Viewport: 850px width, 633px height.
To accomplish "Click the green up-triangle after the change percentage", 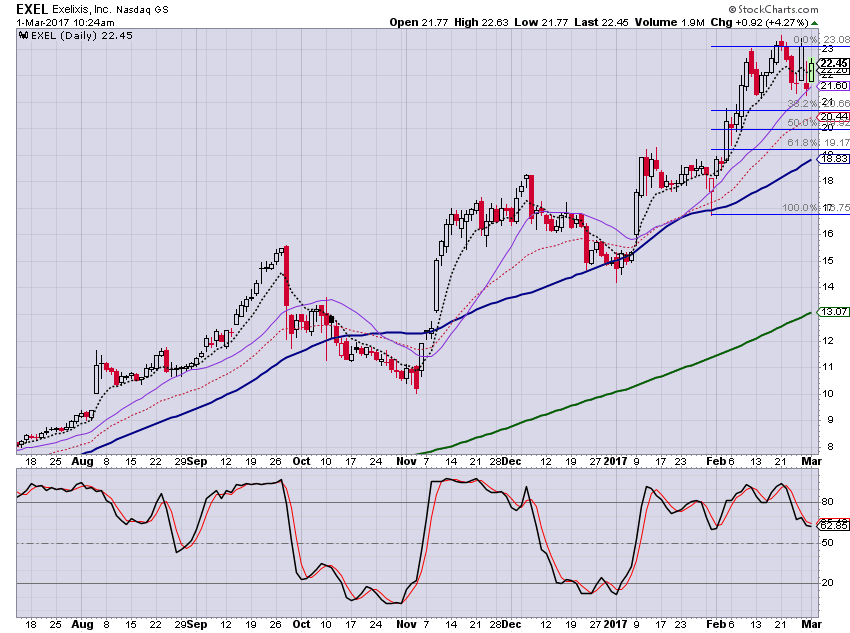I will point(814,23).
